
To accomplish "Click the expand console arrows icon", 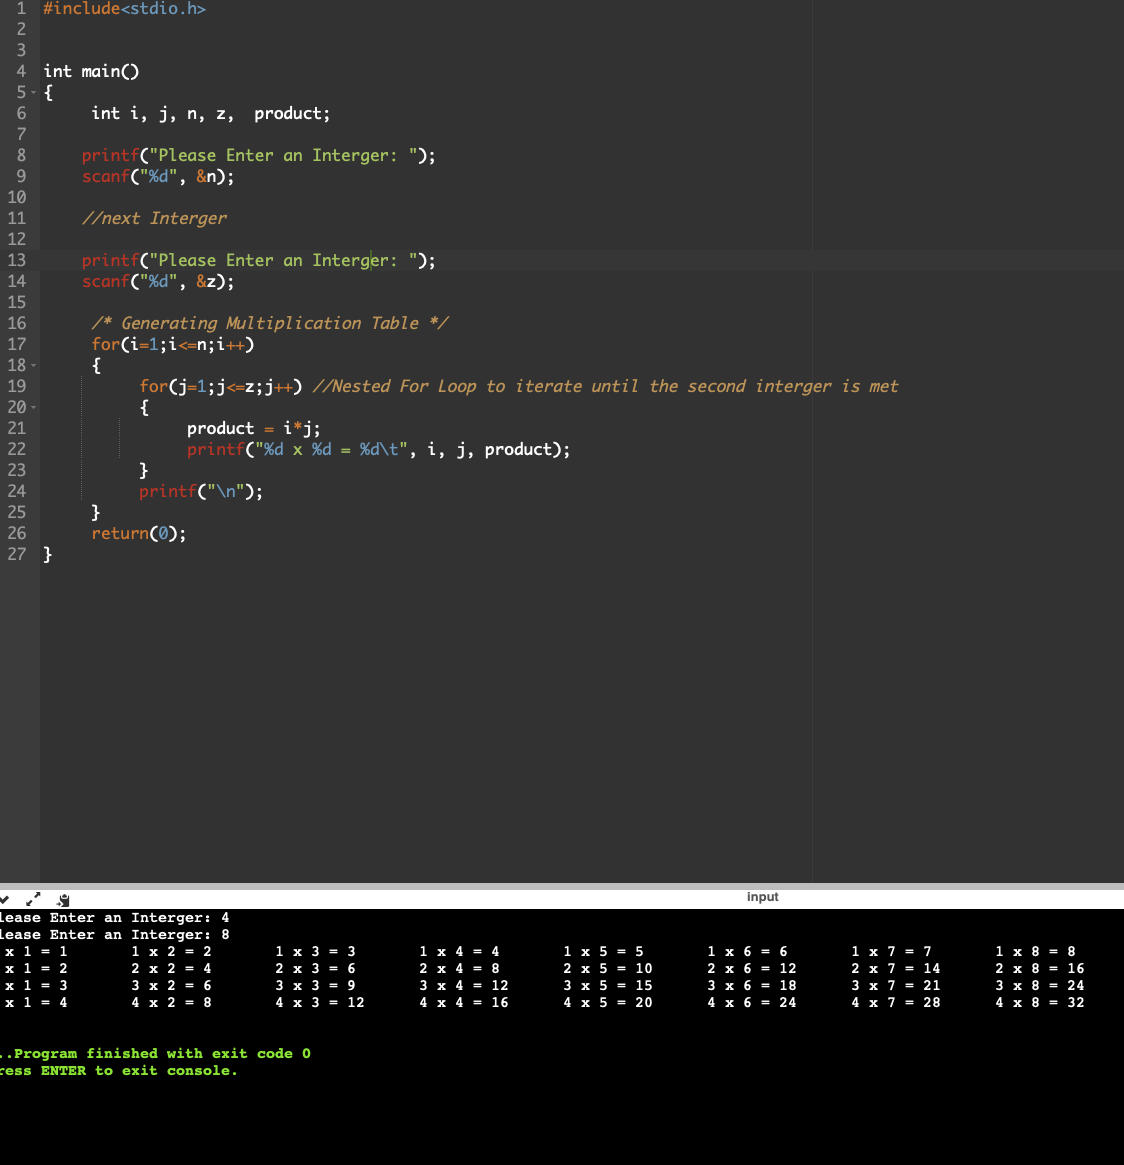I will (33, 899).
